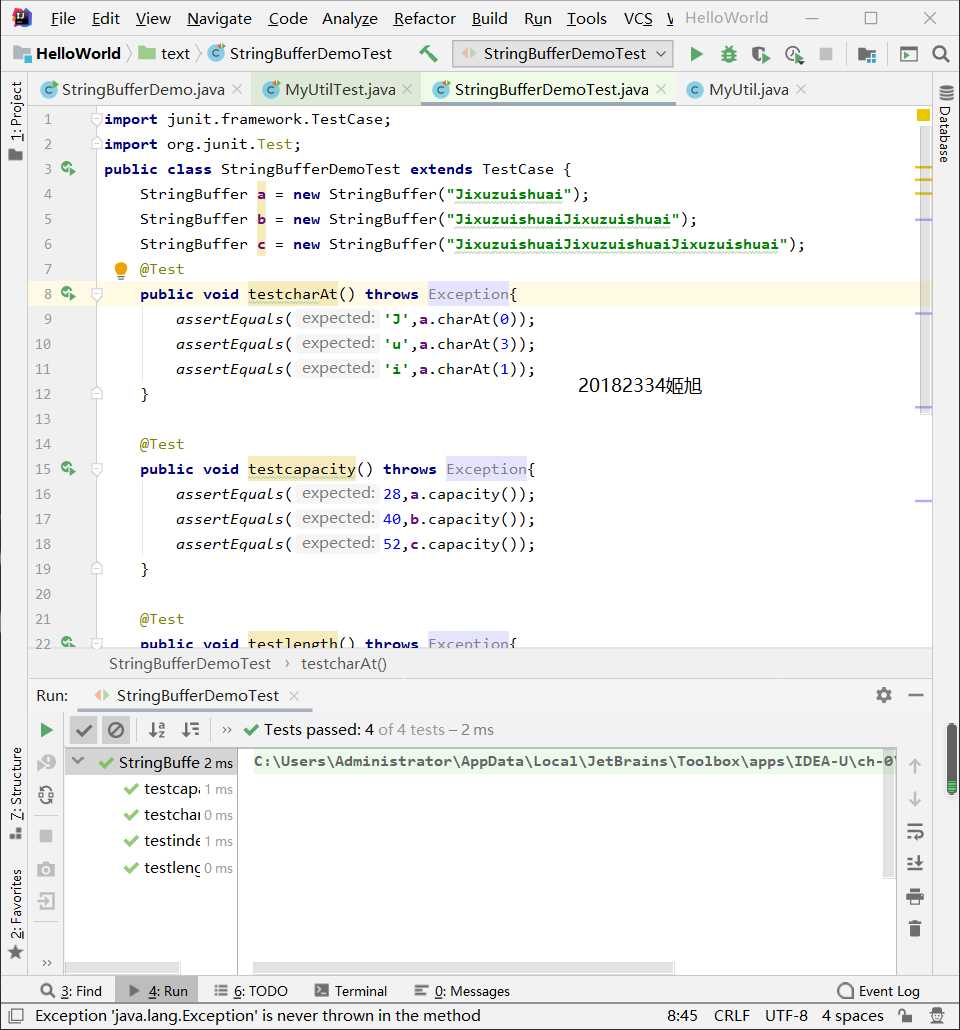Open the Terminal tool window

pyautogui.click(x=351, y=991)
